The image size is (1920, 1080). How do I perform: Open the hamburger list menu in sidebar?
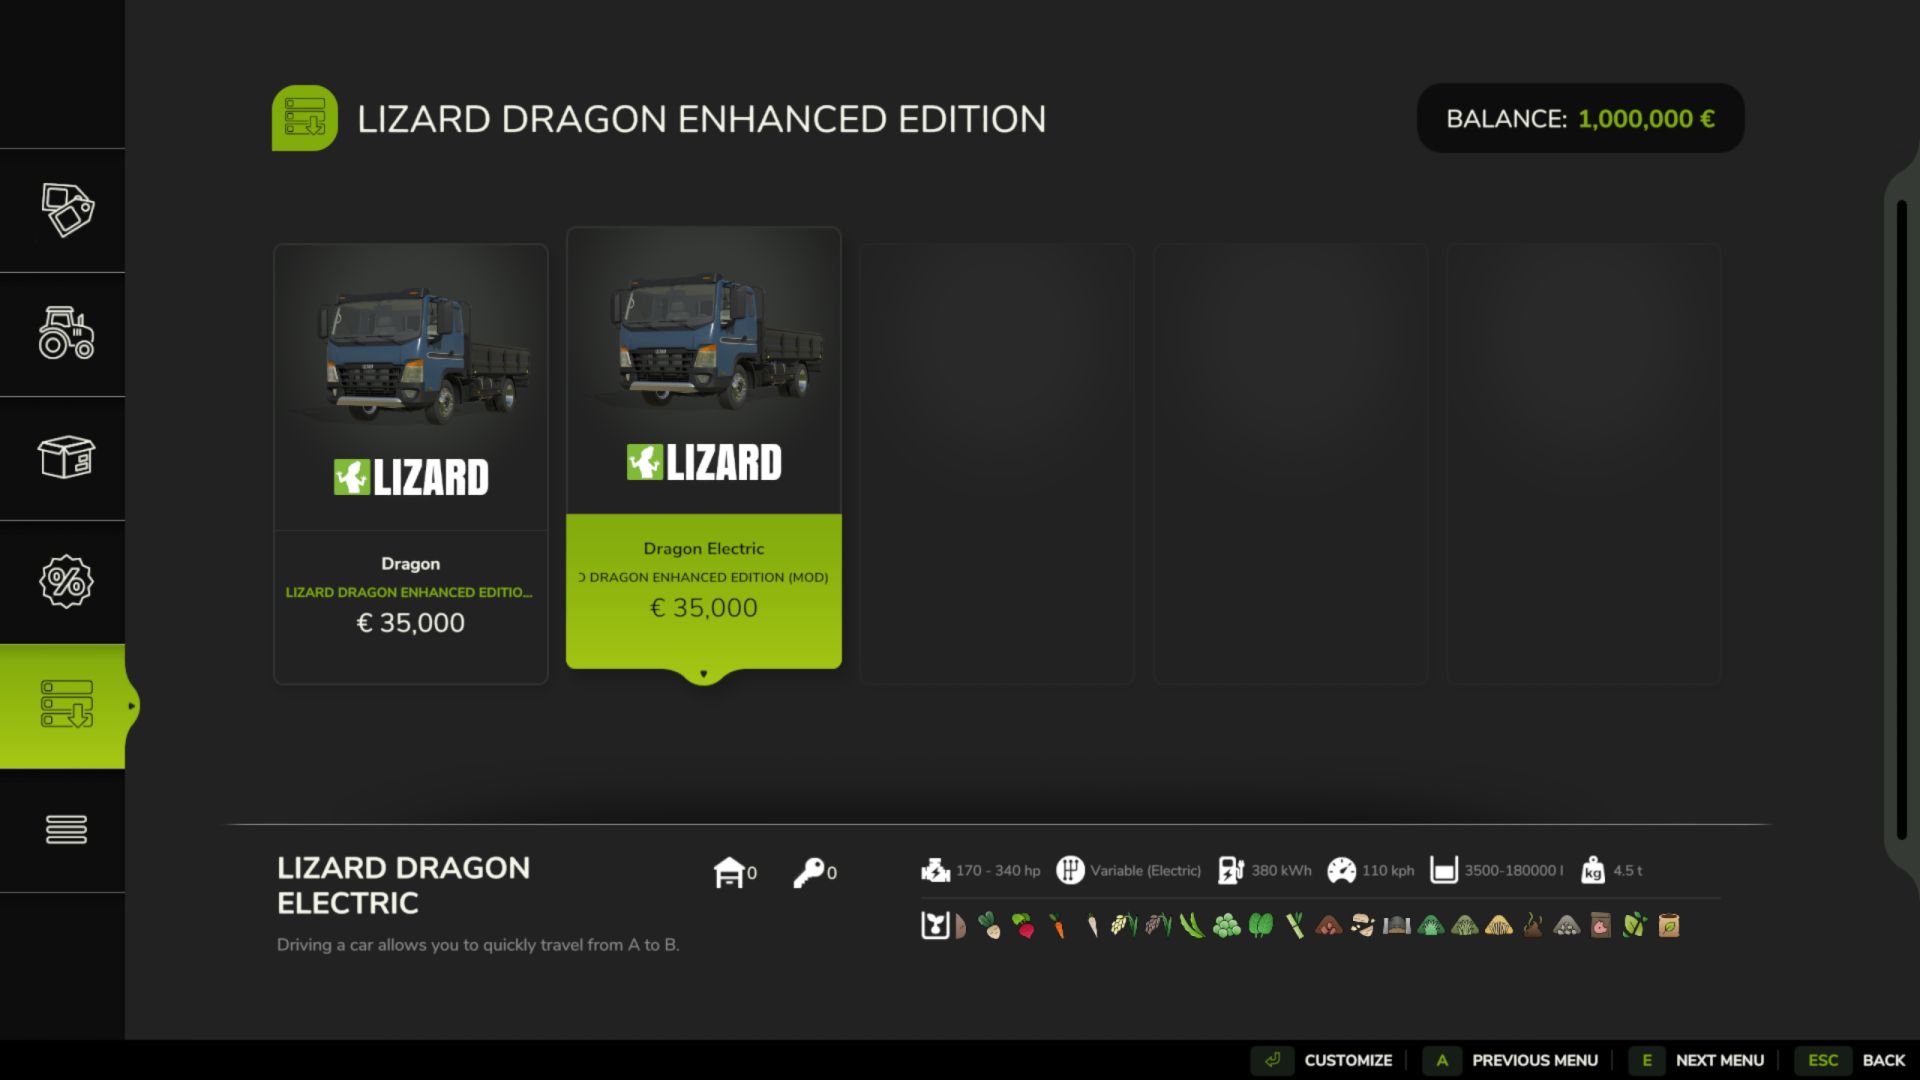66,829
